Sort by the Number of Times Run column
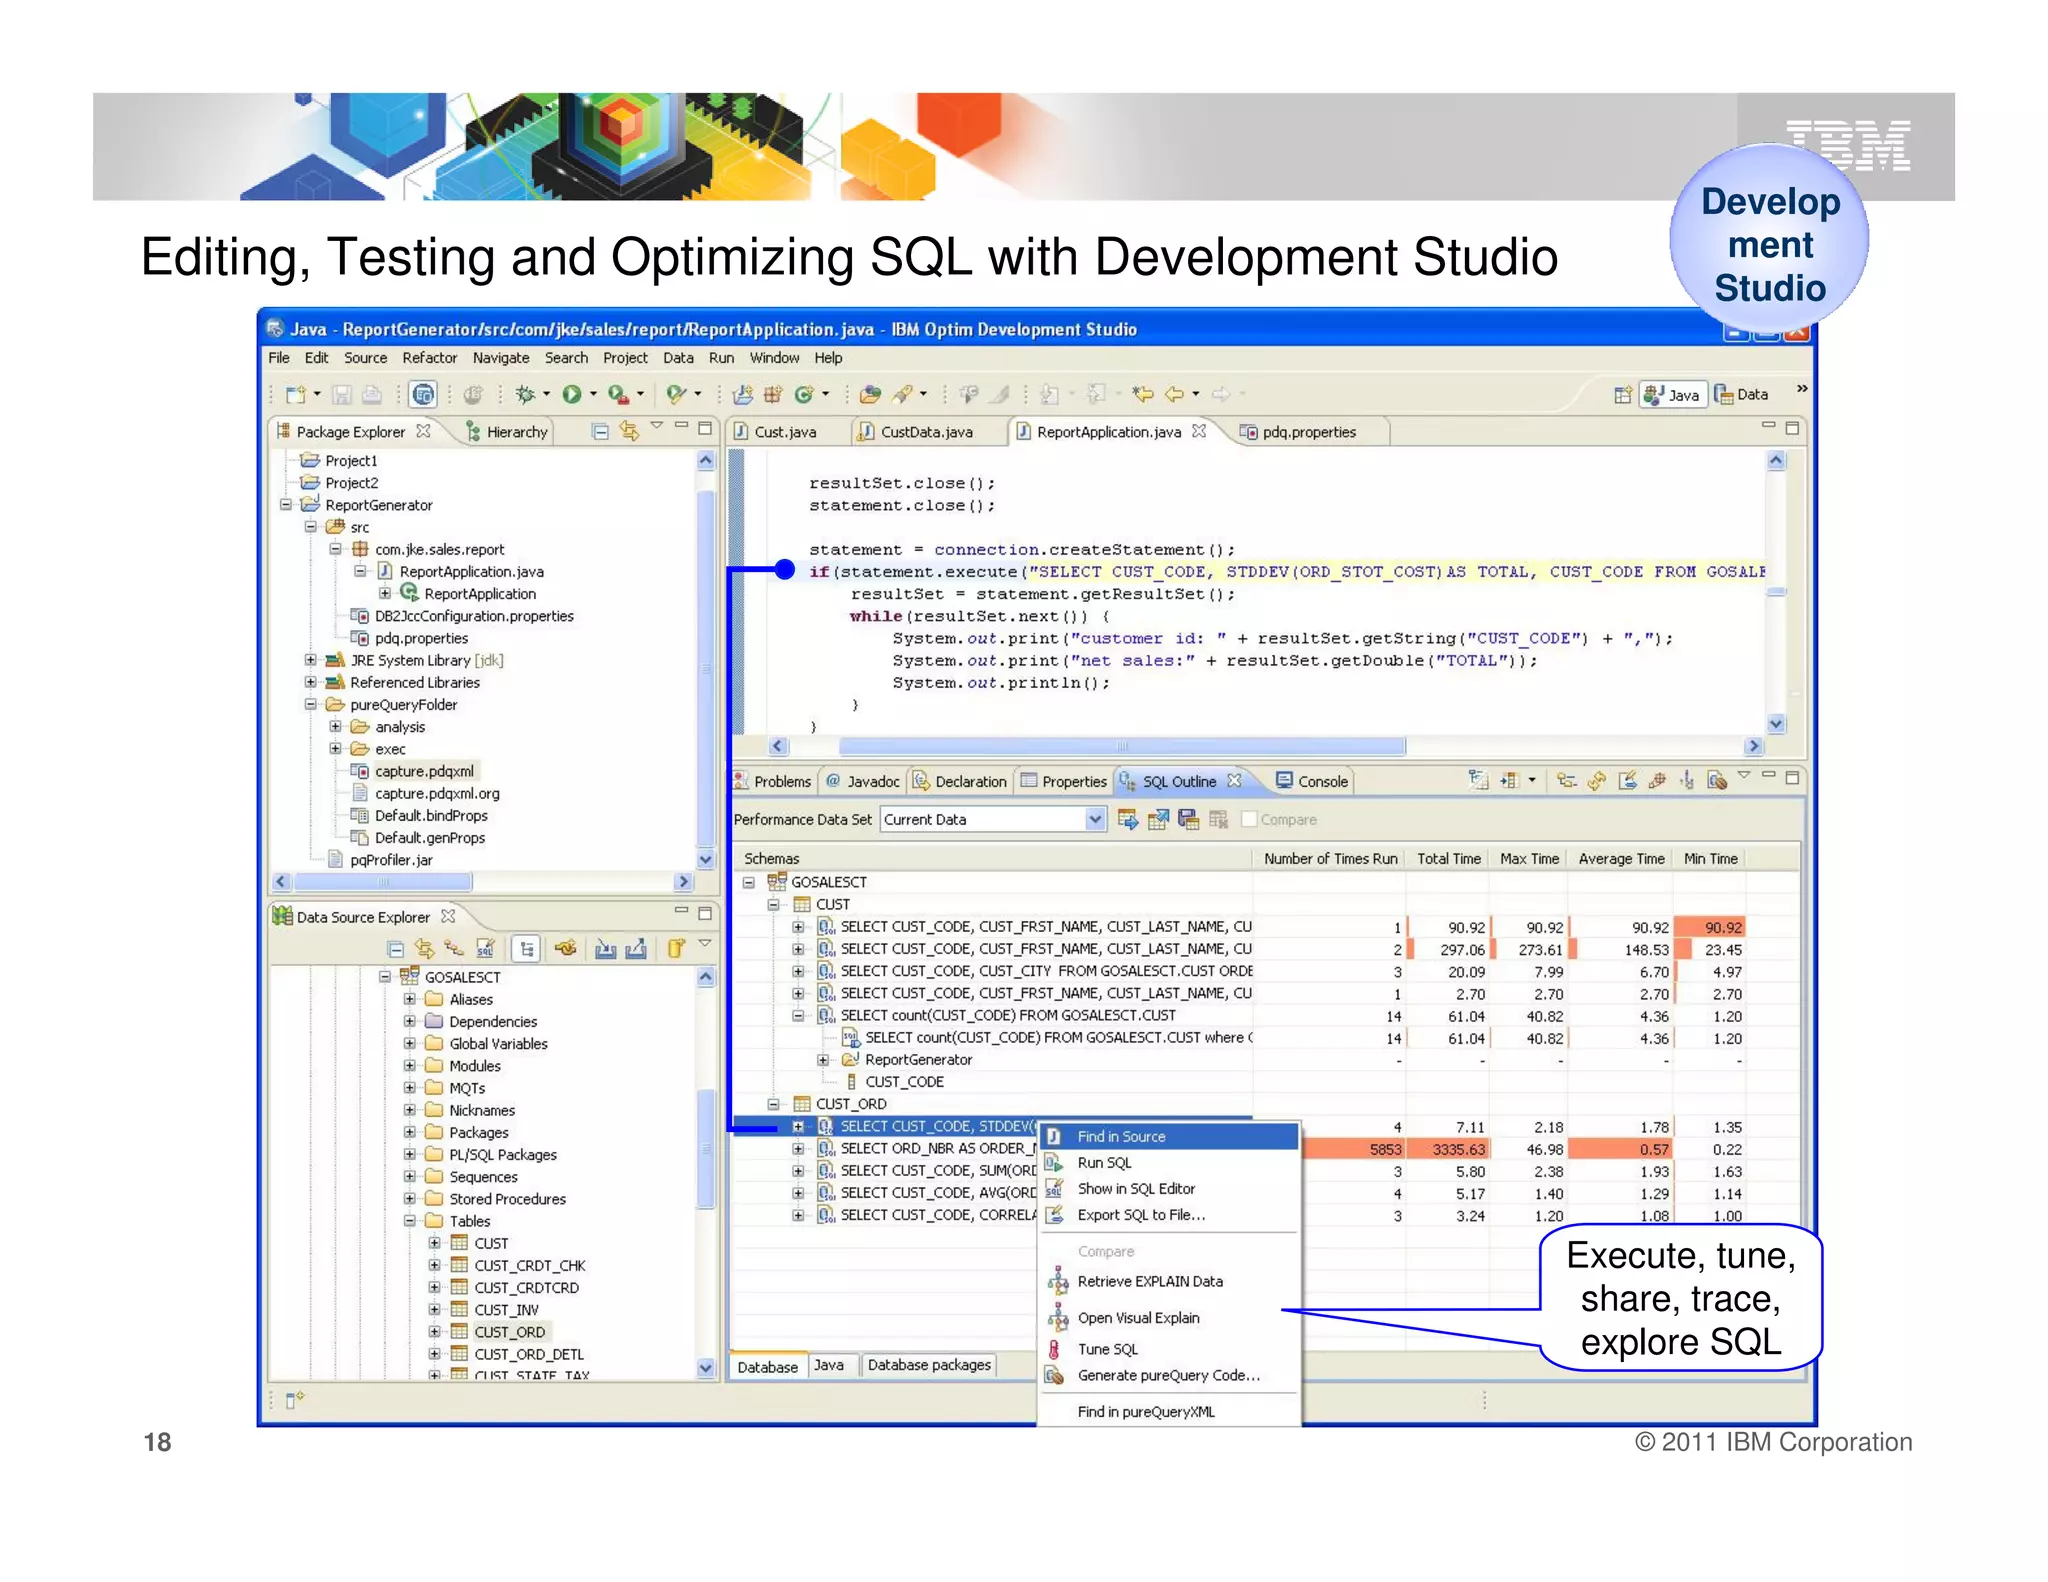The image size is (2048, 1582). [x=1330, y=859]
